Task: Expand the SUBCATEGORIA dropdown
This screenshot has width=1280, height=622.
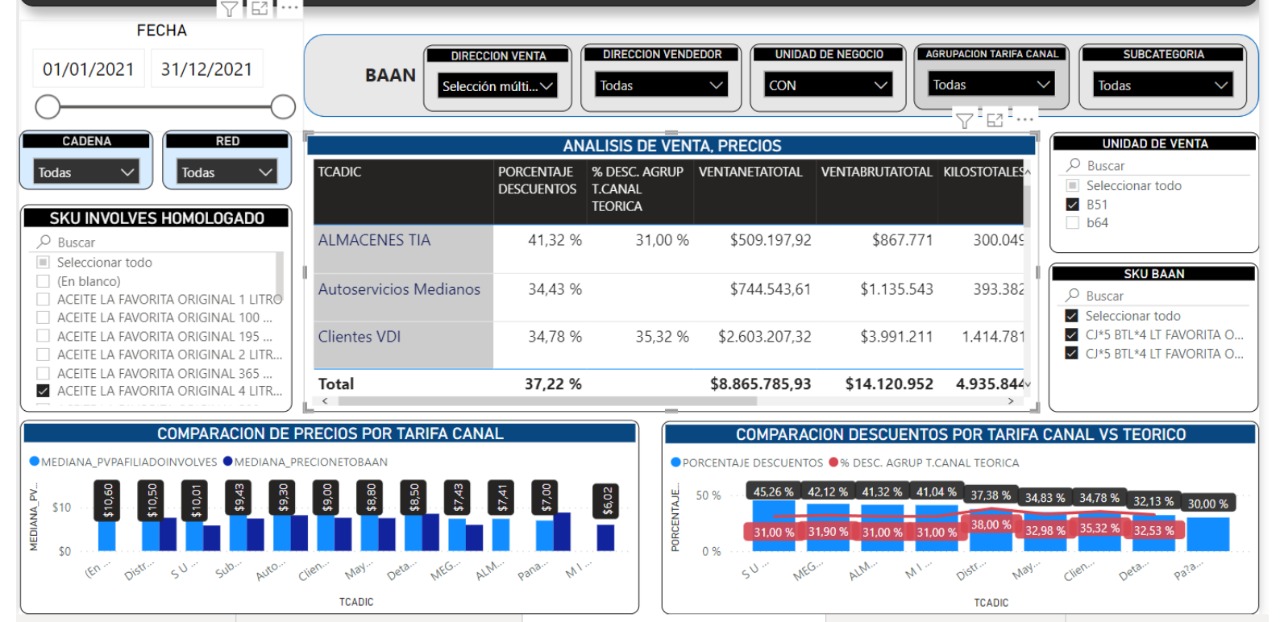Action: point(1163,86)
